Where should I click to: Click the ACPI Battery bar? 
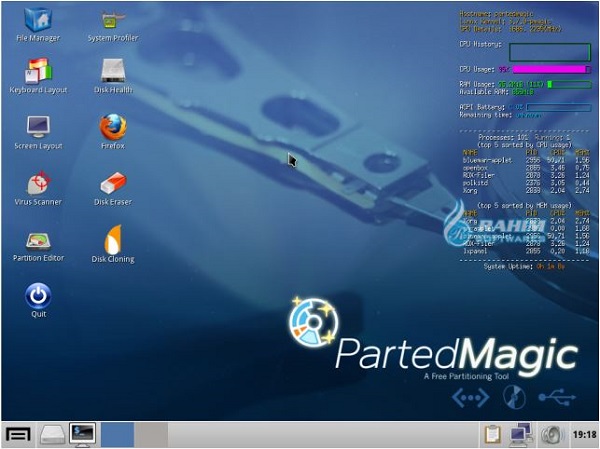pyautogui.click(x=559, y=108)
